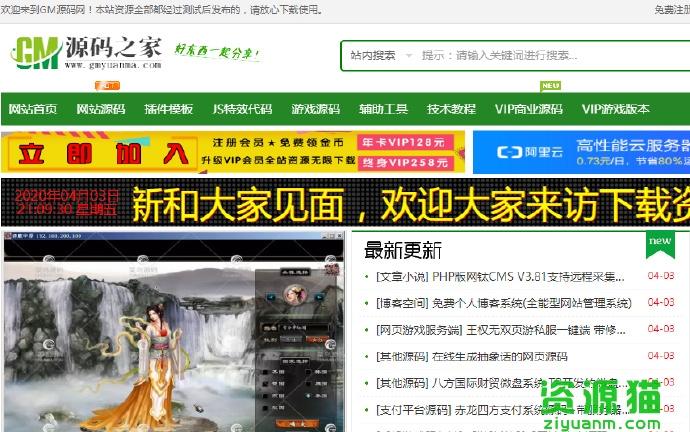
Task: Open the 辅助工具 nav item
Action: 383,109
